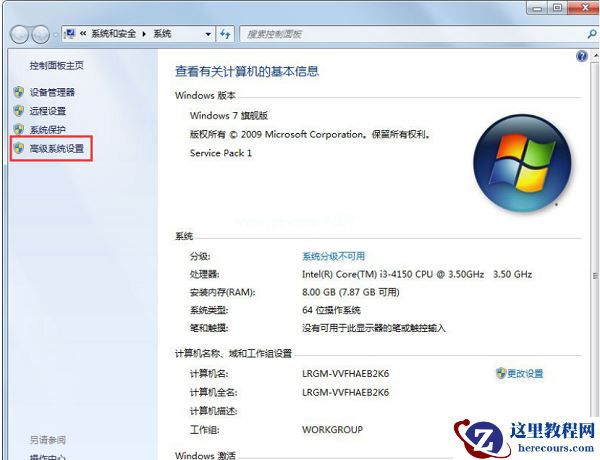Click shield icon beside 高级系统设置
Image resolution: width=600 pixels, height=460 pixels.
18,148
